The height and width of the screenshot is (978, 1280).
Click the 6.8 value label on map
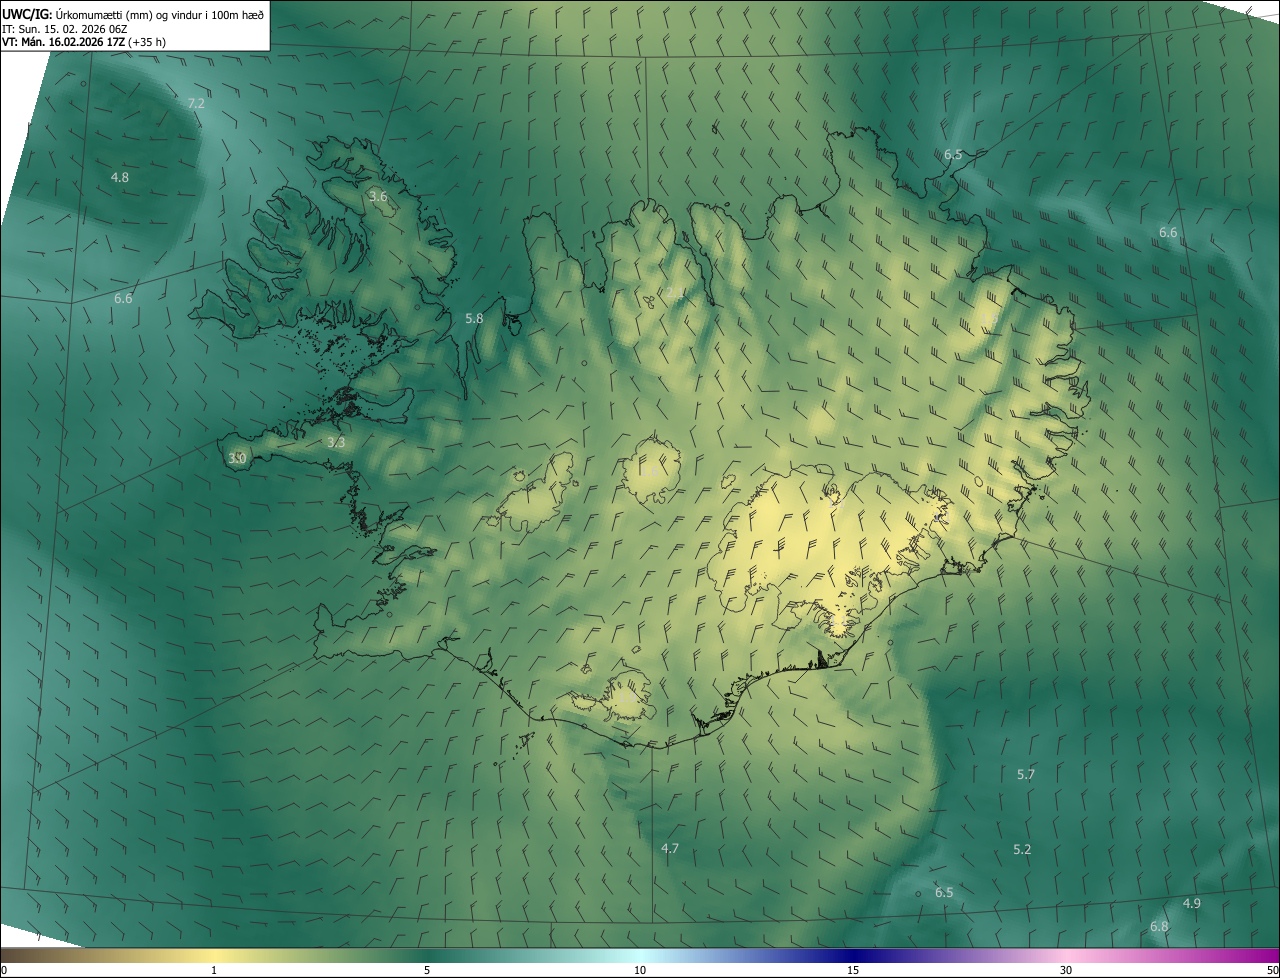1159,927
